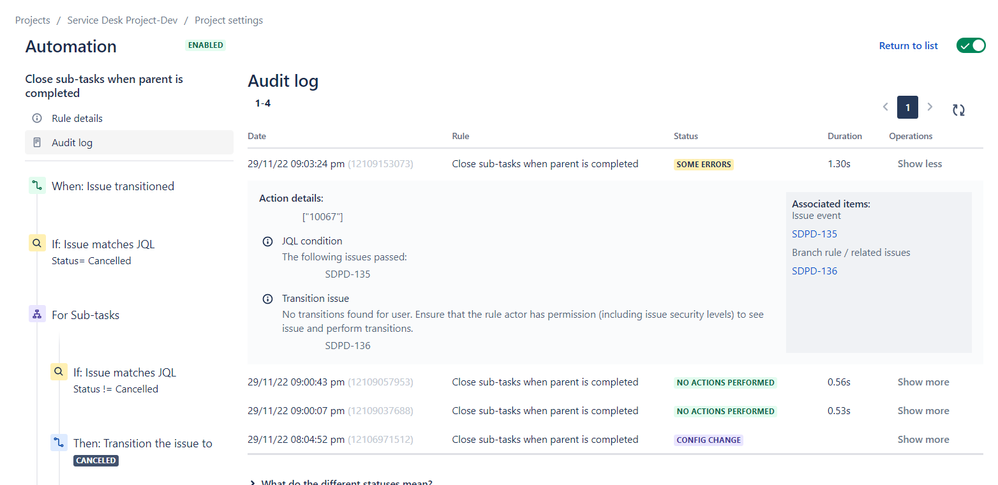Show more for the CONFIG CHANGE entry

pyautogui.click(x=923, y=439)
